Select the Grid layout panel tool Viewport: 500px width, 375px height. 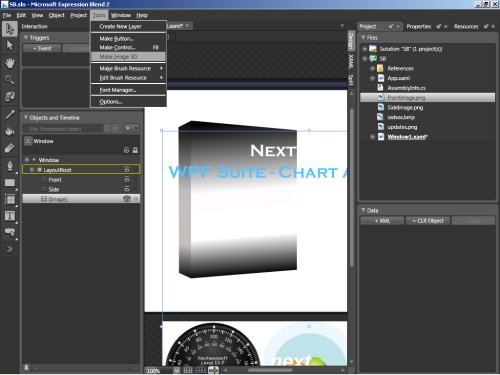pyautogui.click(x=10, y=199)
